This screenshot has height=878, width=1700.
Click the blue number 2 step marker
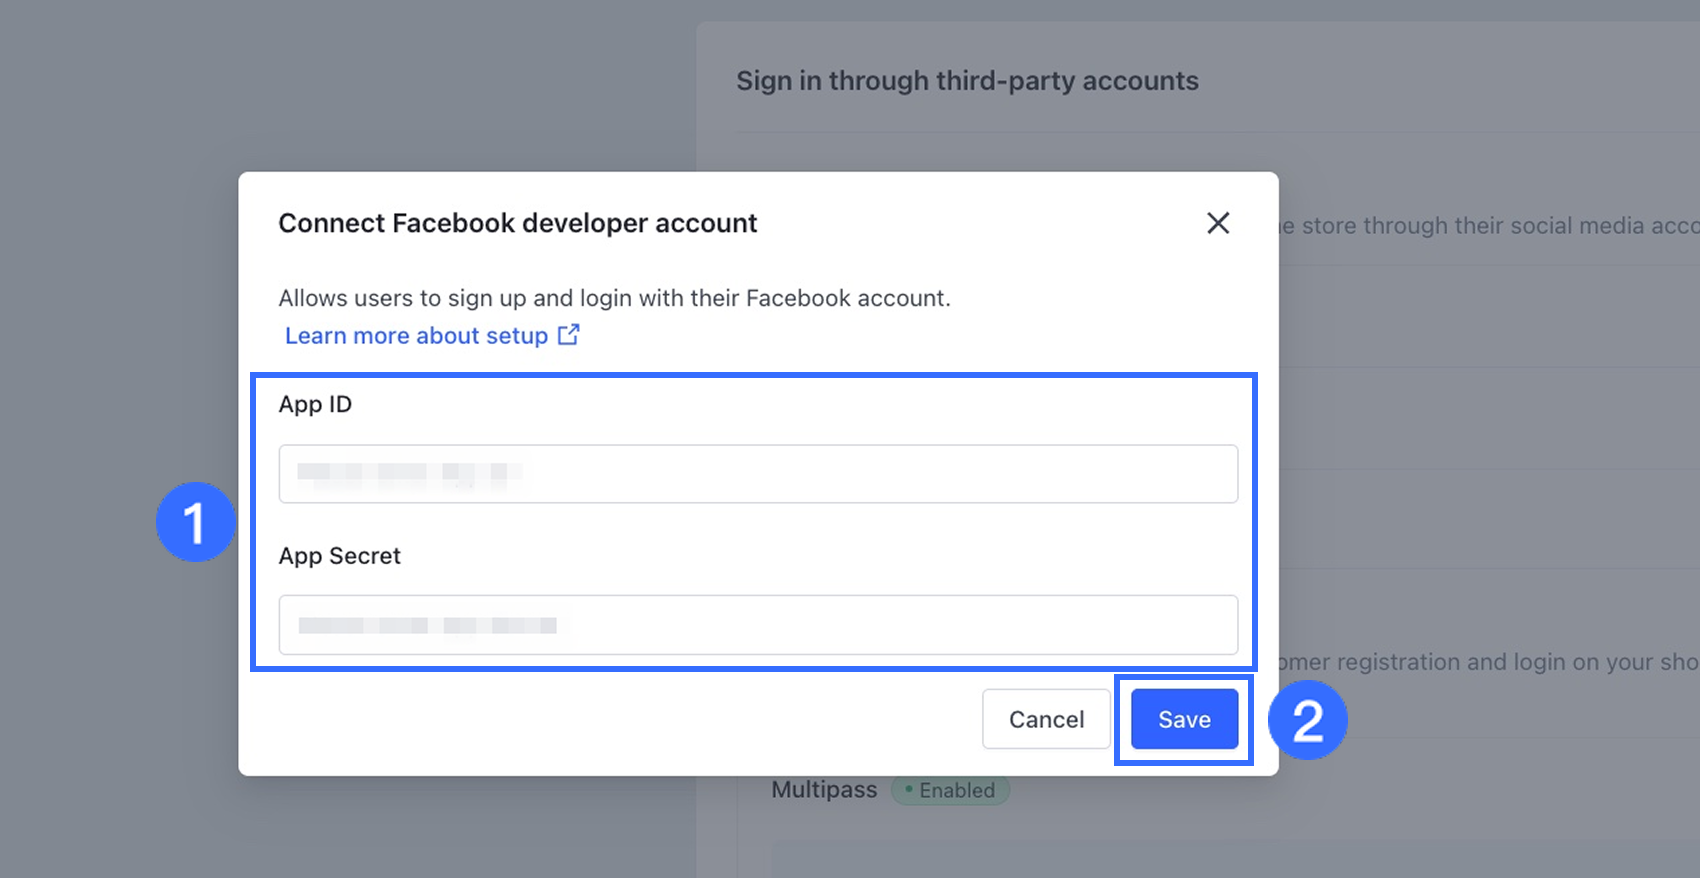click(1307, 720)
